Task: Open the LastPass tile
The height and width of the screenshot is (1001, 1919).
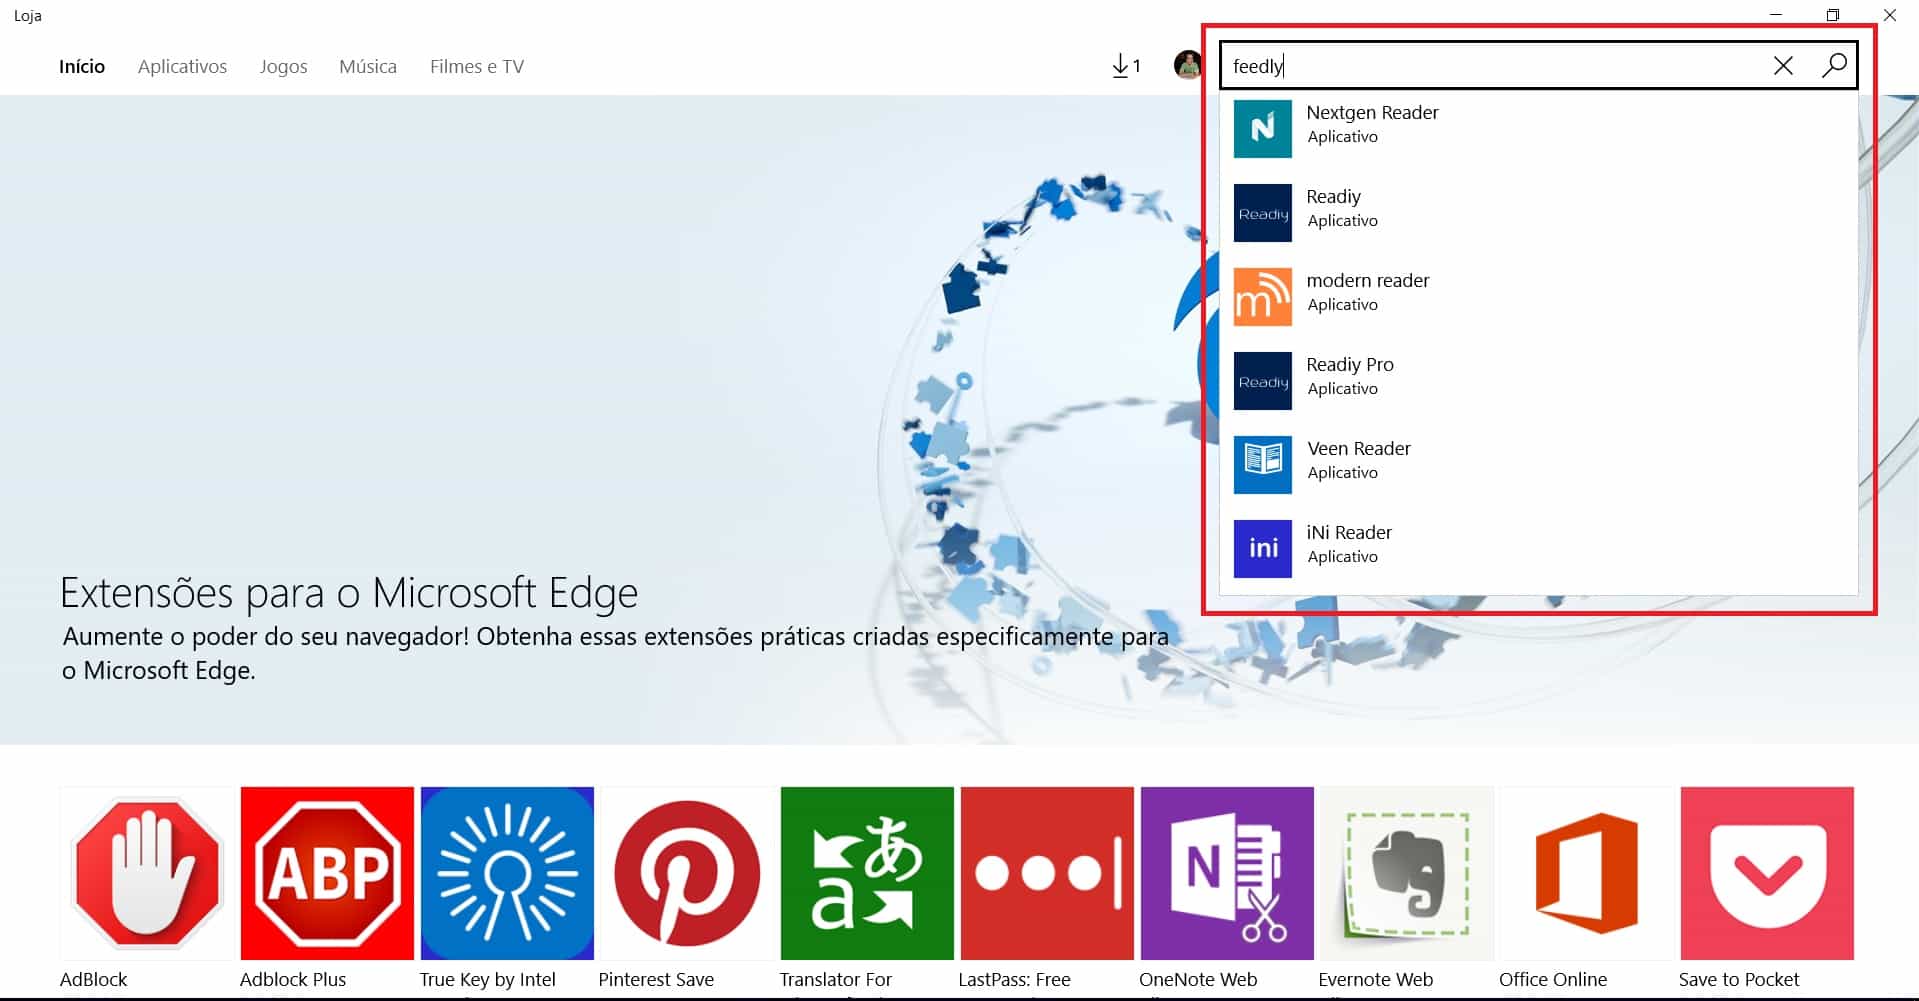Action: coord(1047,873)
